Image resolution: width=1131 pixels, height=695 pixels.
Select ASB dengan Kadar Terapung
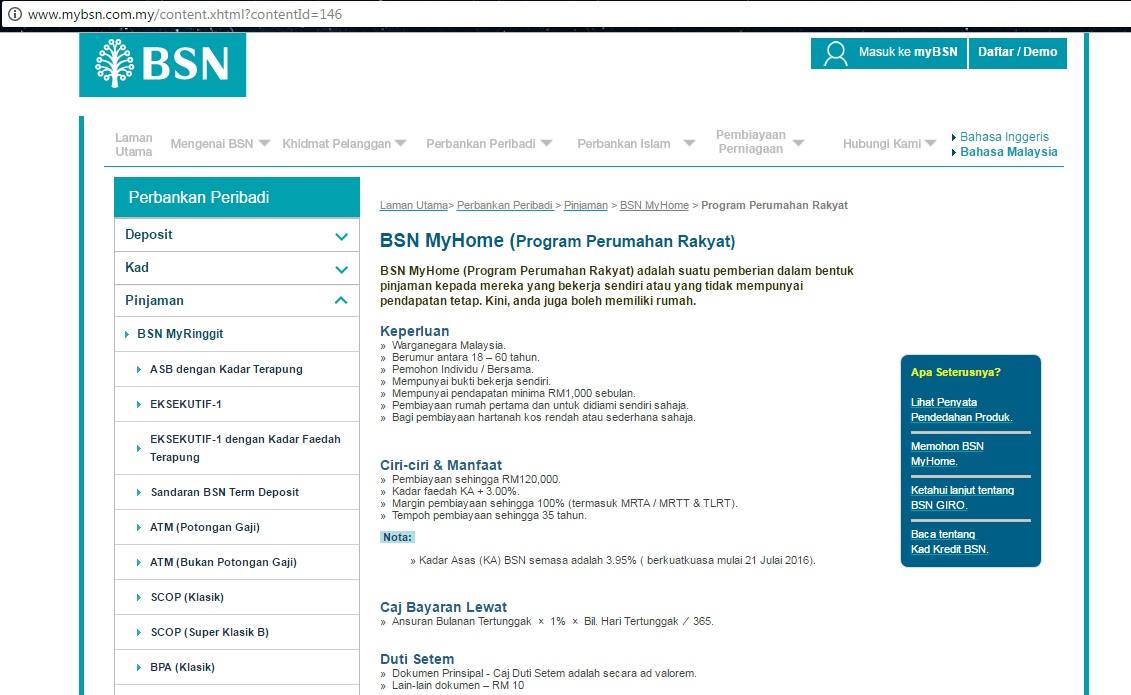pos(226,369)
